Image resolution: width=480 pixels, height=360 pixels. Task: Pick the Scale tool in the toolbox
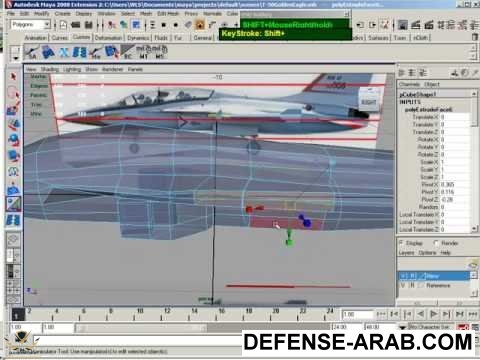13,156
